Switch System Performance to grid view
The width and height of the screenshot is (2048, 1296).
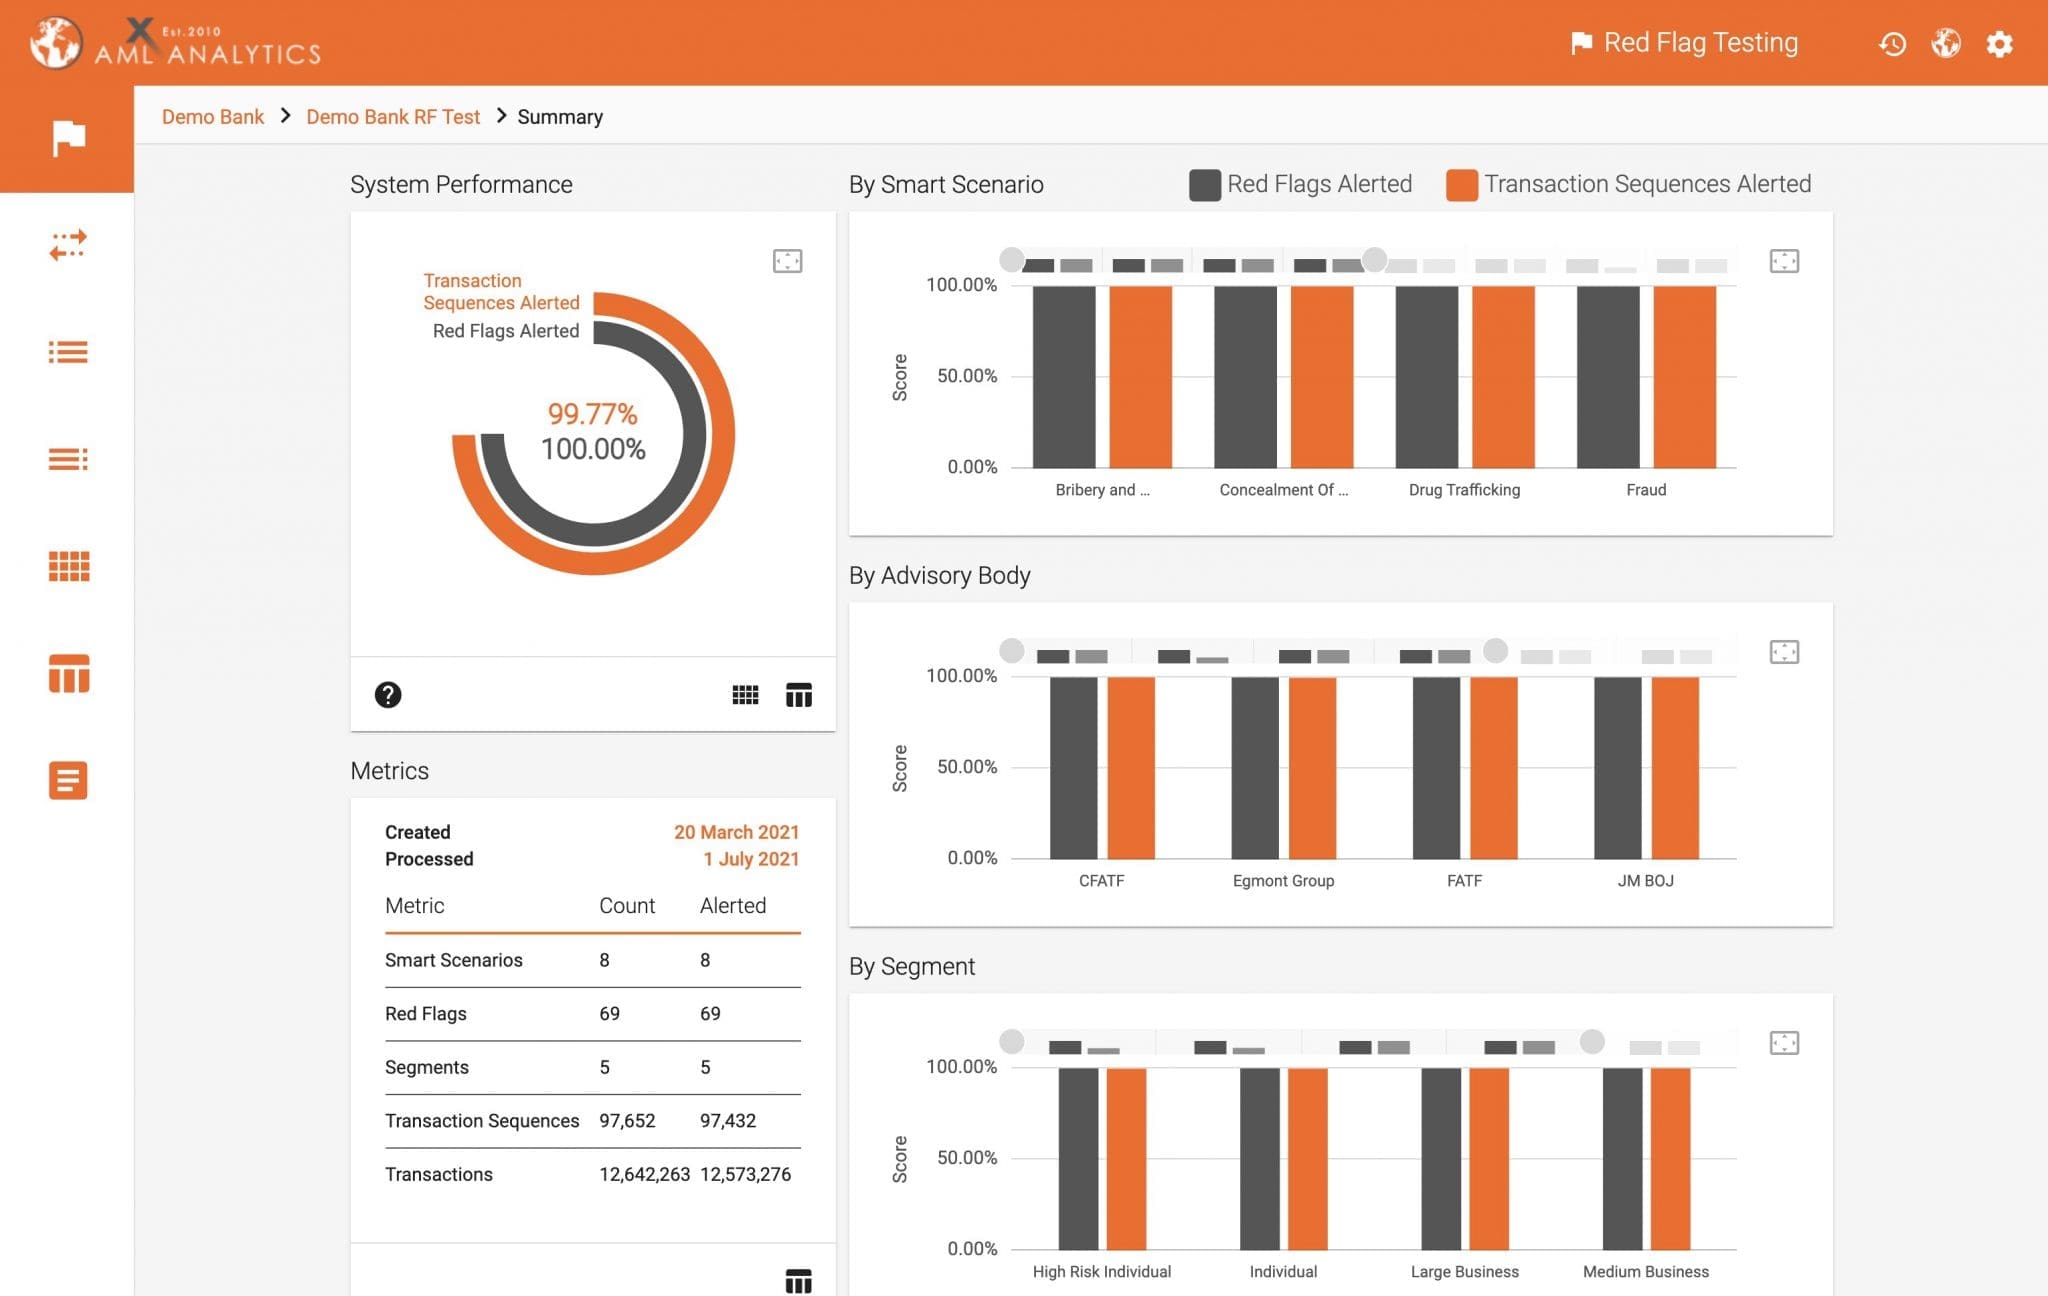pyautogui.click(x=746, y=693)
